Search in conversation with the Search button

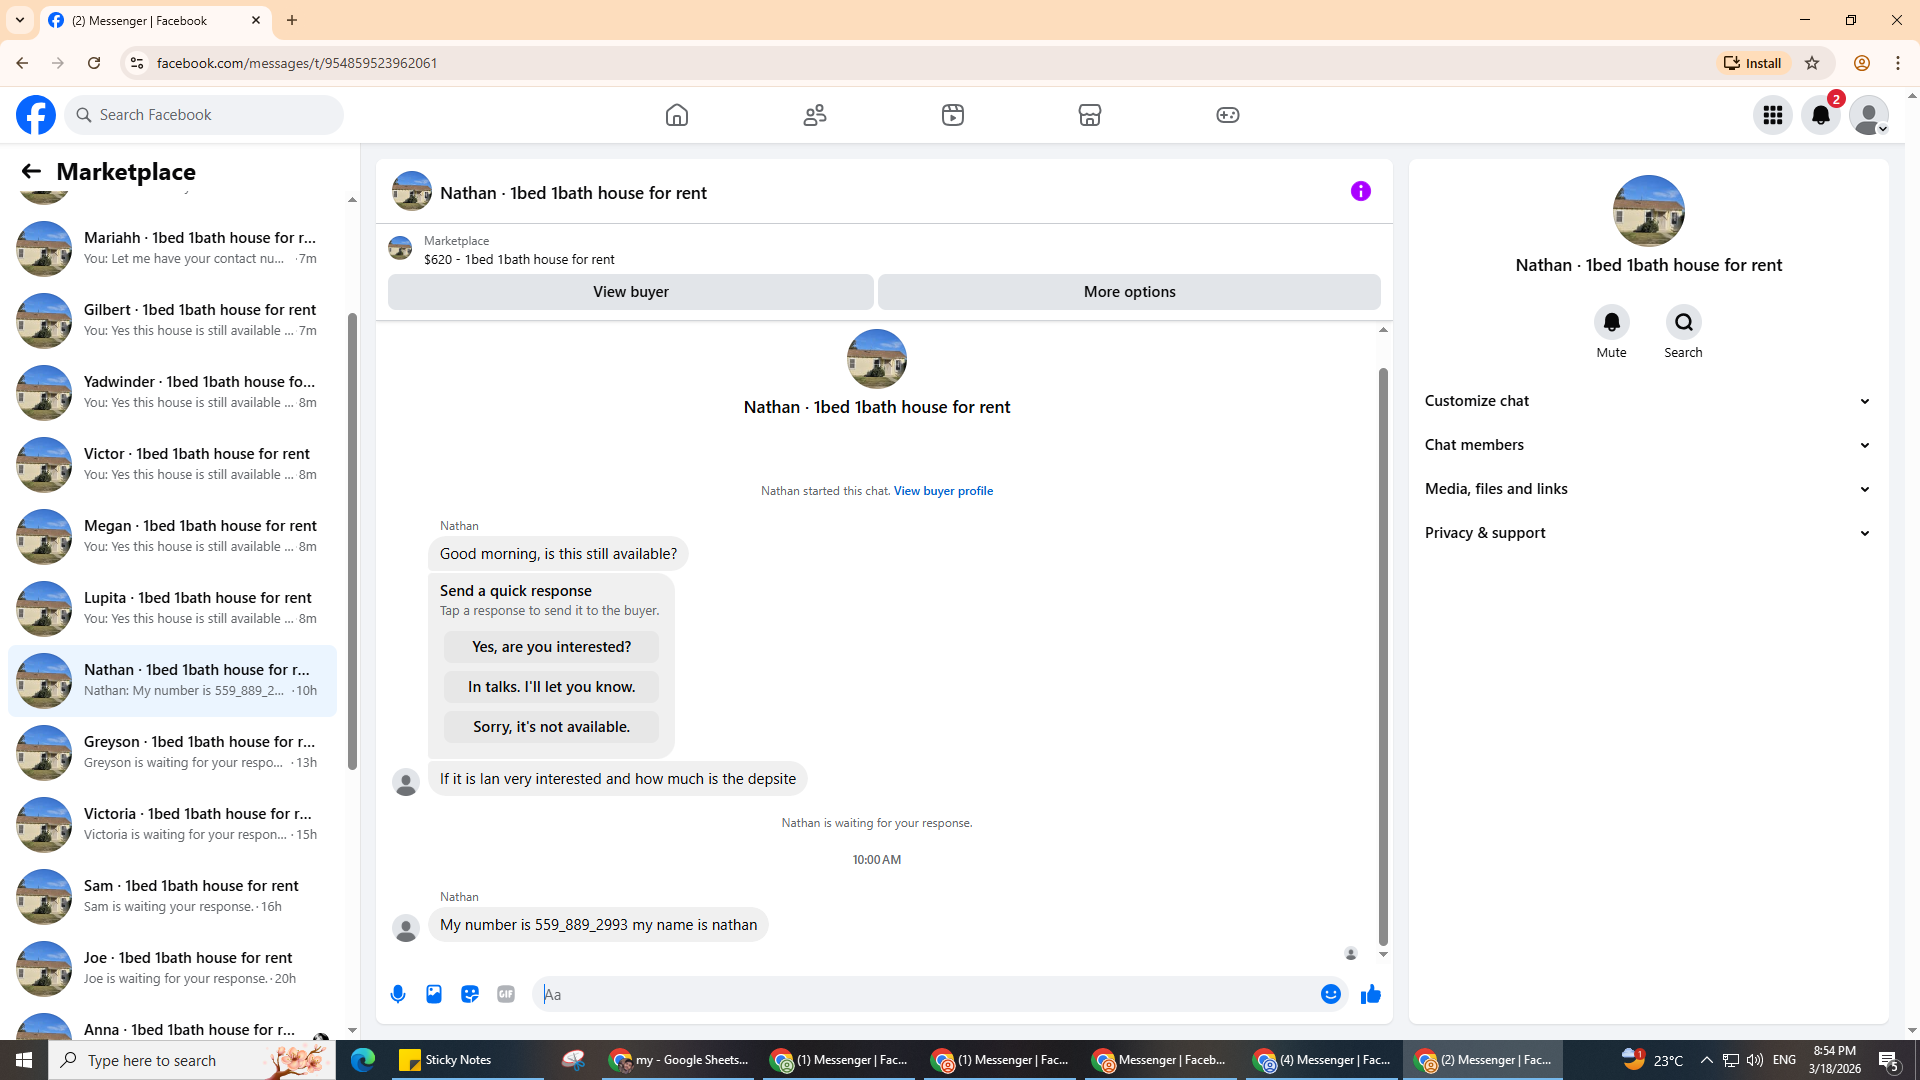click(1683, 322)
